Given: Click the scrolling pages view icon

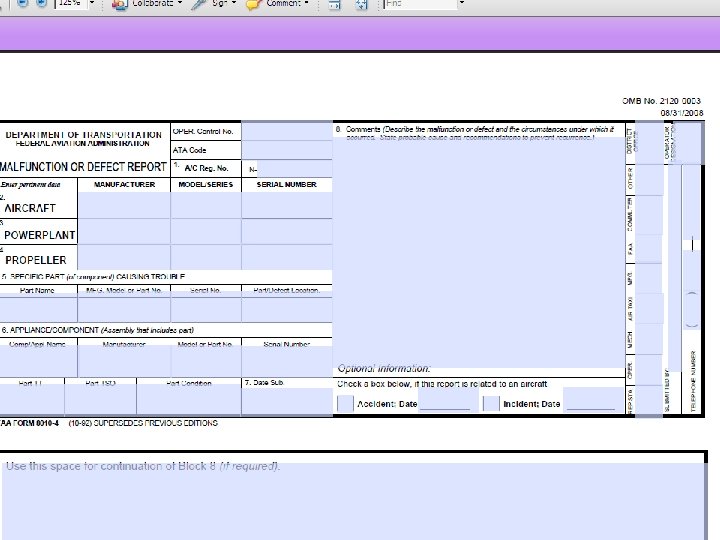Looking at the screenshot, I should [x=335, y=4].
